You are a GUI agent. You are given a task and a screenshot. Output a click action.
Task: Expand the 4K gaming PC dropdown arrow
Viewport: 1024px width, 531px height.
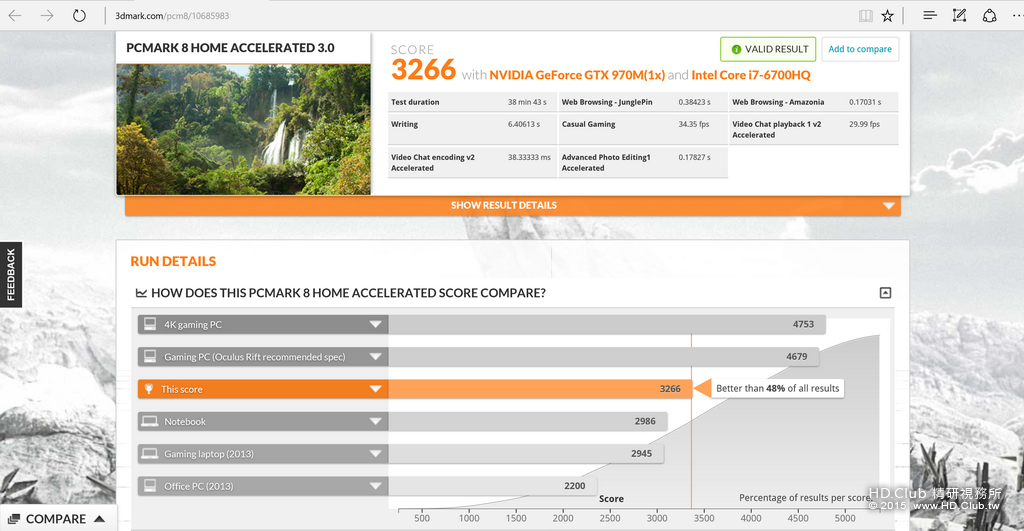pos(375,325)
